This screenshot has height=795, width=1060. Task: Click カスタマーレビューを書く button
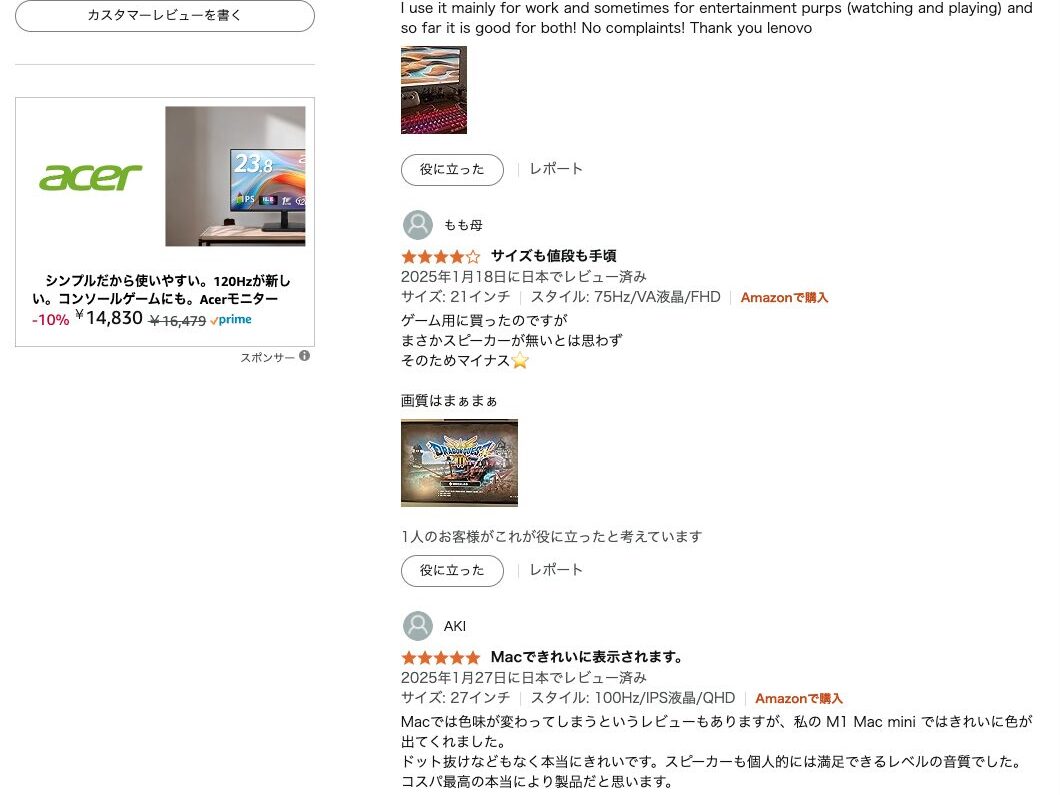click(x=165, y=16)
